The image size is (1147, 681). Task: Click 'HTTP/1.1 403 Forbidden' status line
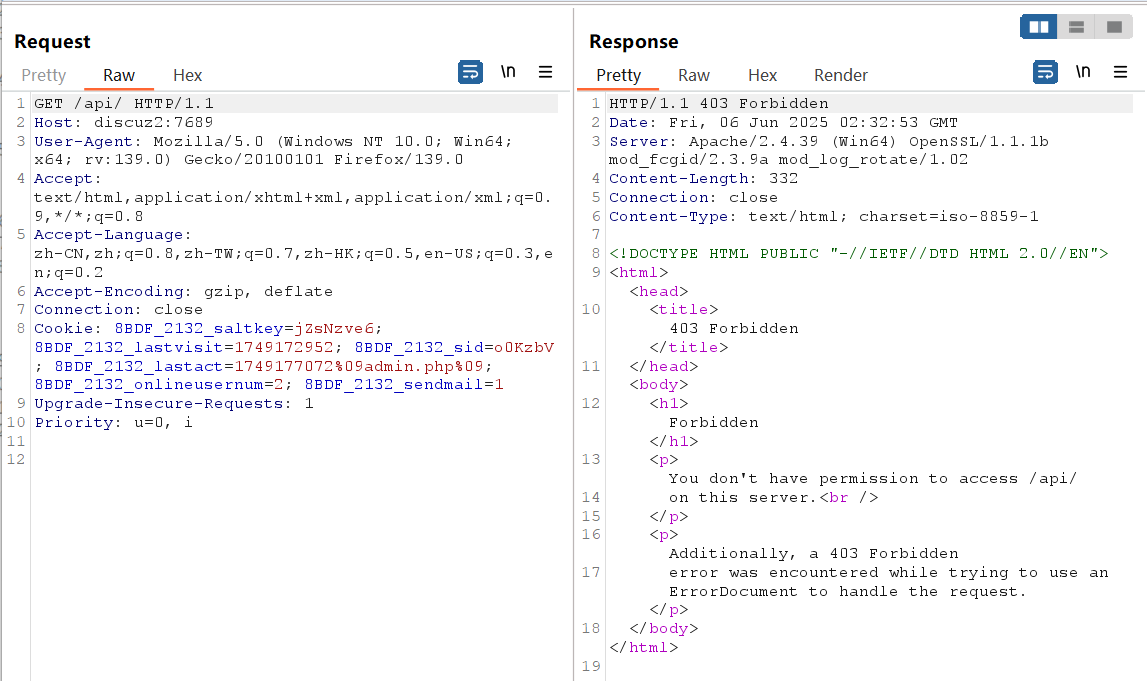(719, 103)
